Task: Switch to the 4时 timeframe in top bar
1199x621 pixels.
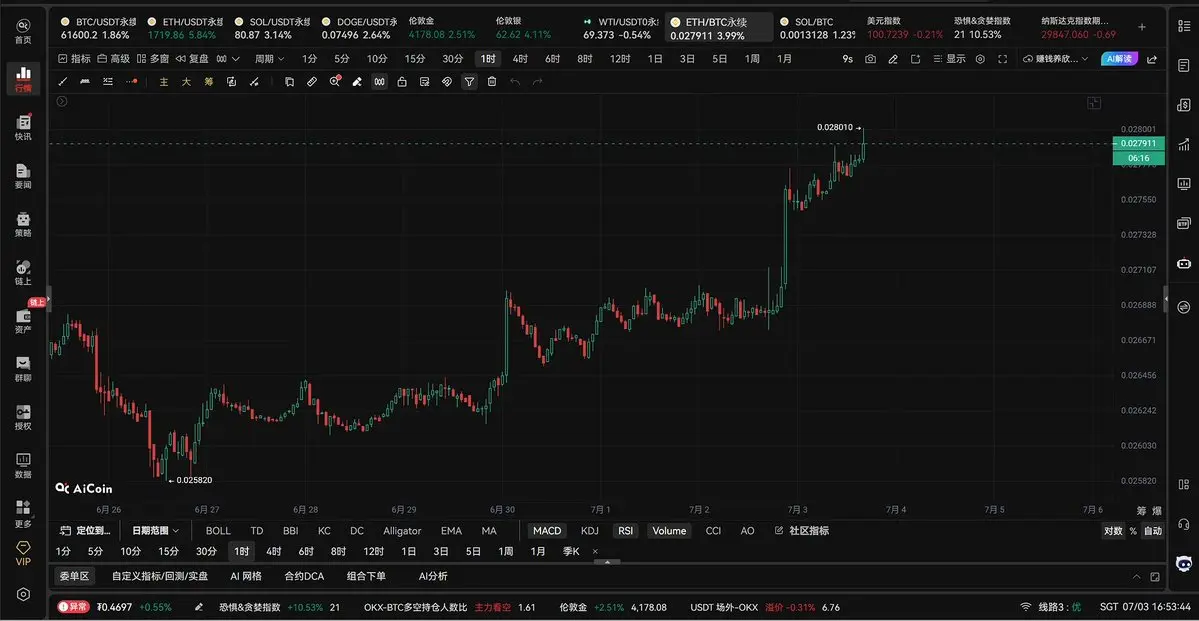Action: tap(520, 59)
